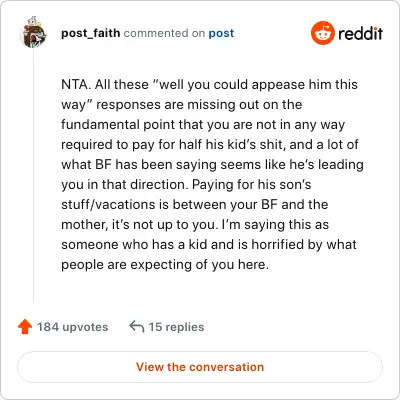Open the "15 replies" text
This screenshot has width=400, height=400.
click(x=176, y=327)
